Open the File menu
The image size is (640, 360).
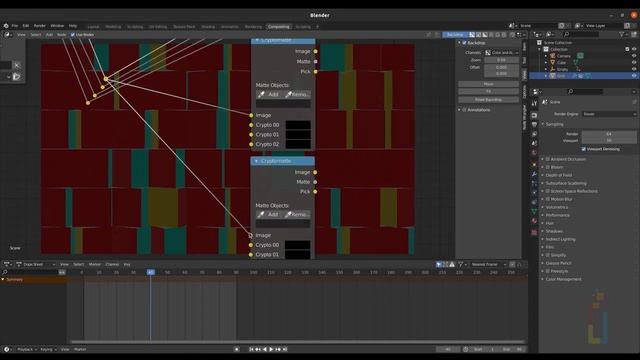(x=15, y=26)
